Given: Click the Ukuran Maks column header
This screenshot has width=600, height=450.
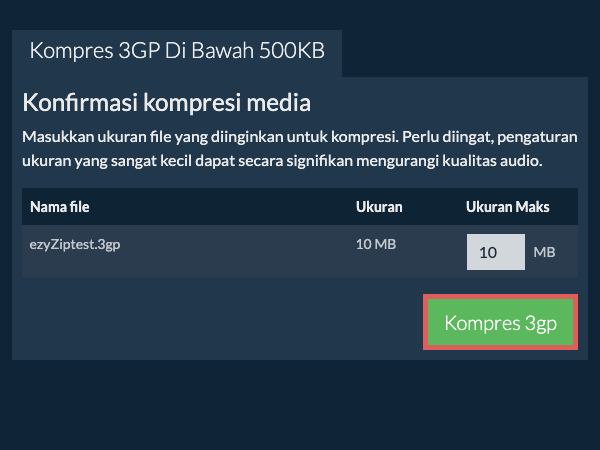Looking at the screenshot, I should click(x=507, y=208).
